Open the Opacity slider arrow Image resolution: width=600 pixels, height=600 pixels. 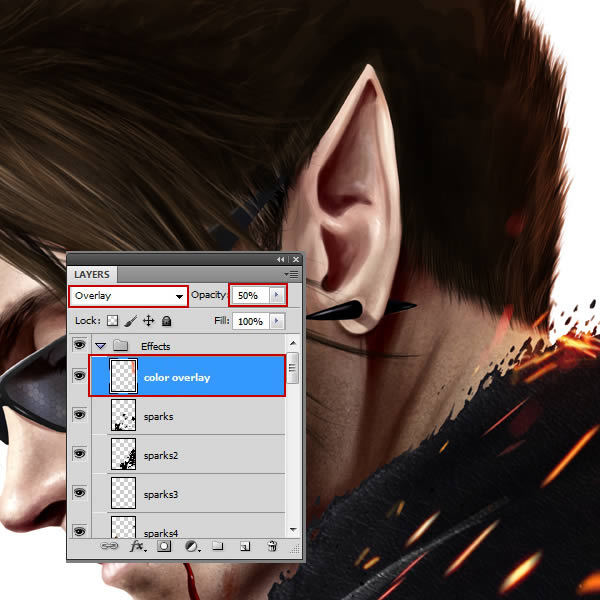point(277,295)
